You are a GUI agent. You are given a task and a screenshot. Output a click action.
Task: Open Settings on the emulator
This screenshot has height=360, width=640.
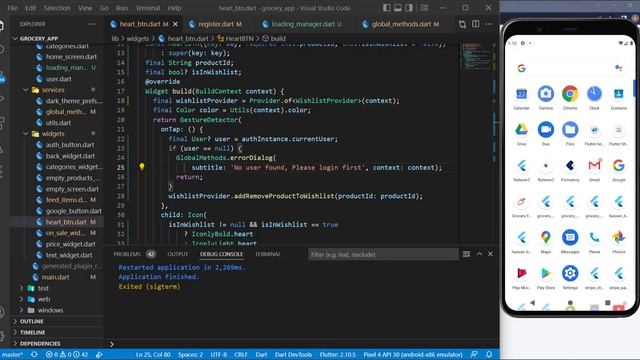click(570, 273)
